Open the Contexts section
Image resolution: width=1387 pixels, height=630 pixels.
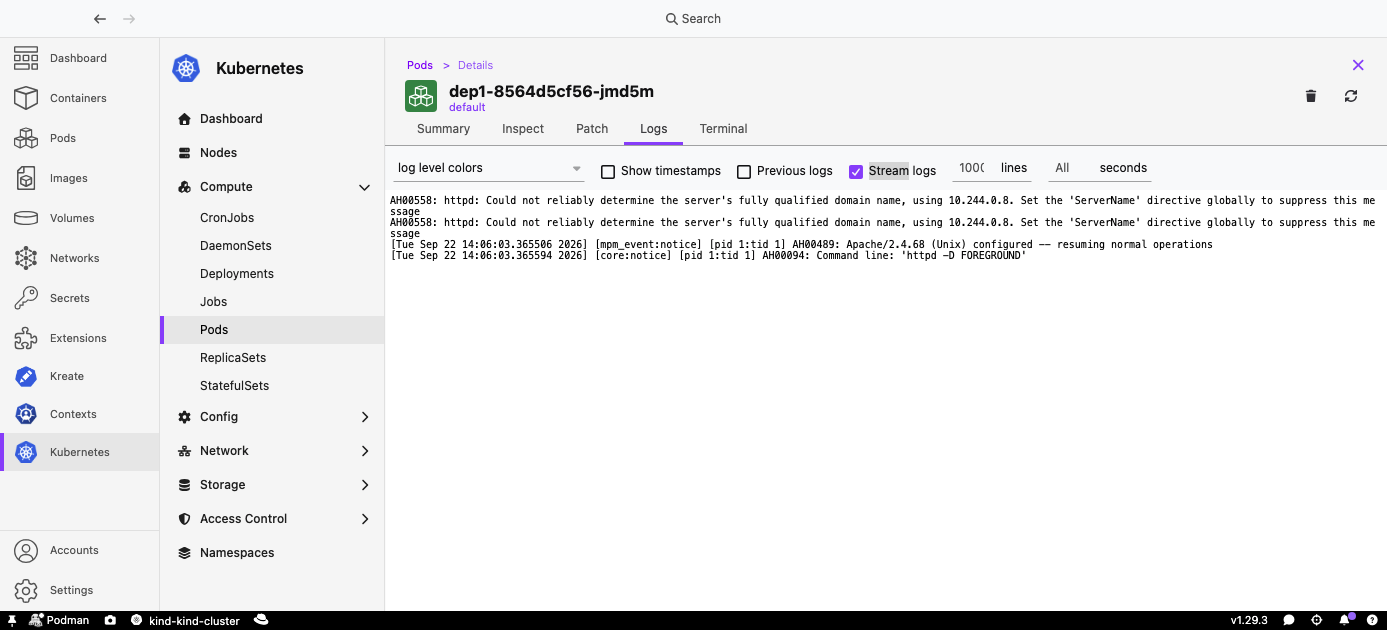(79, 414)
